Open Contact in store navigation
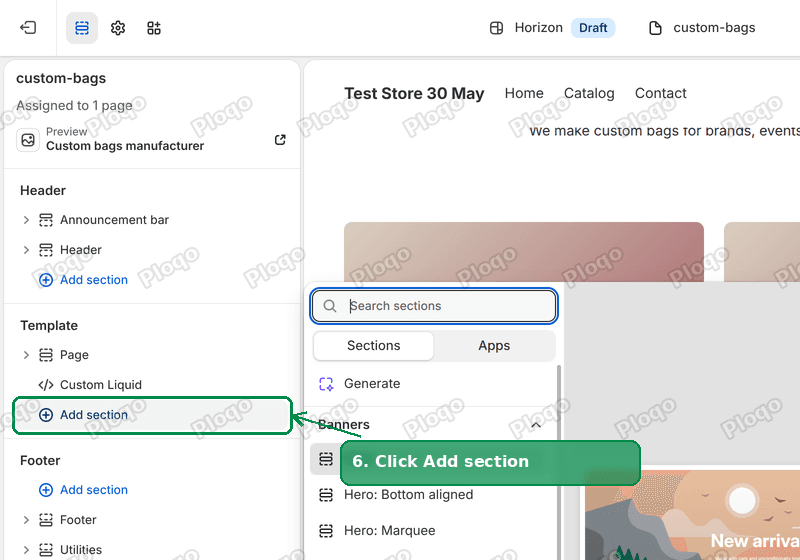Image resolution: width=800 pixels, height=560 pixels. click(x=661, y=93)
